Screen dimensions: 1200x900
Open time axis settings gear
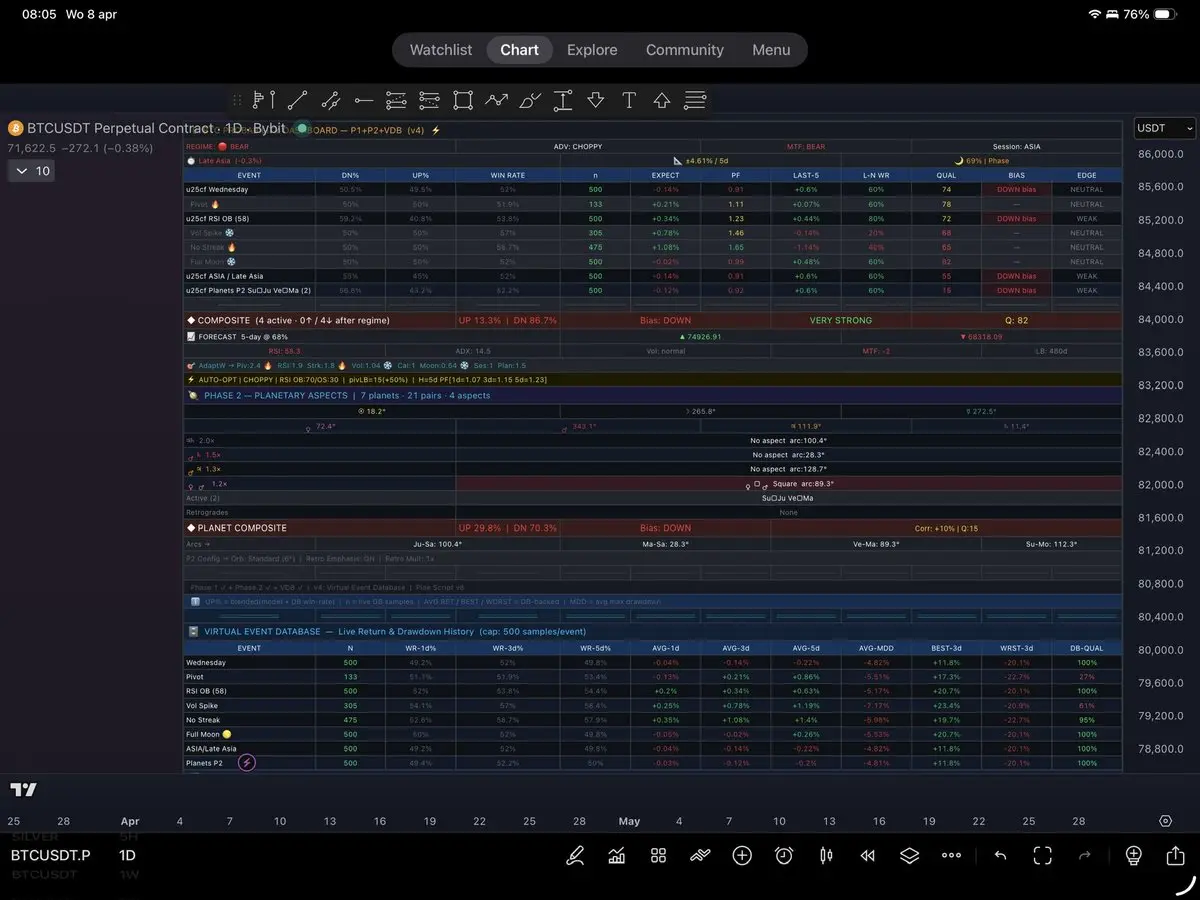(1165, 821)
